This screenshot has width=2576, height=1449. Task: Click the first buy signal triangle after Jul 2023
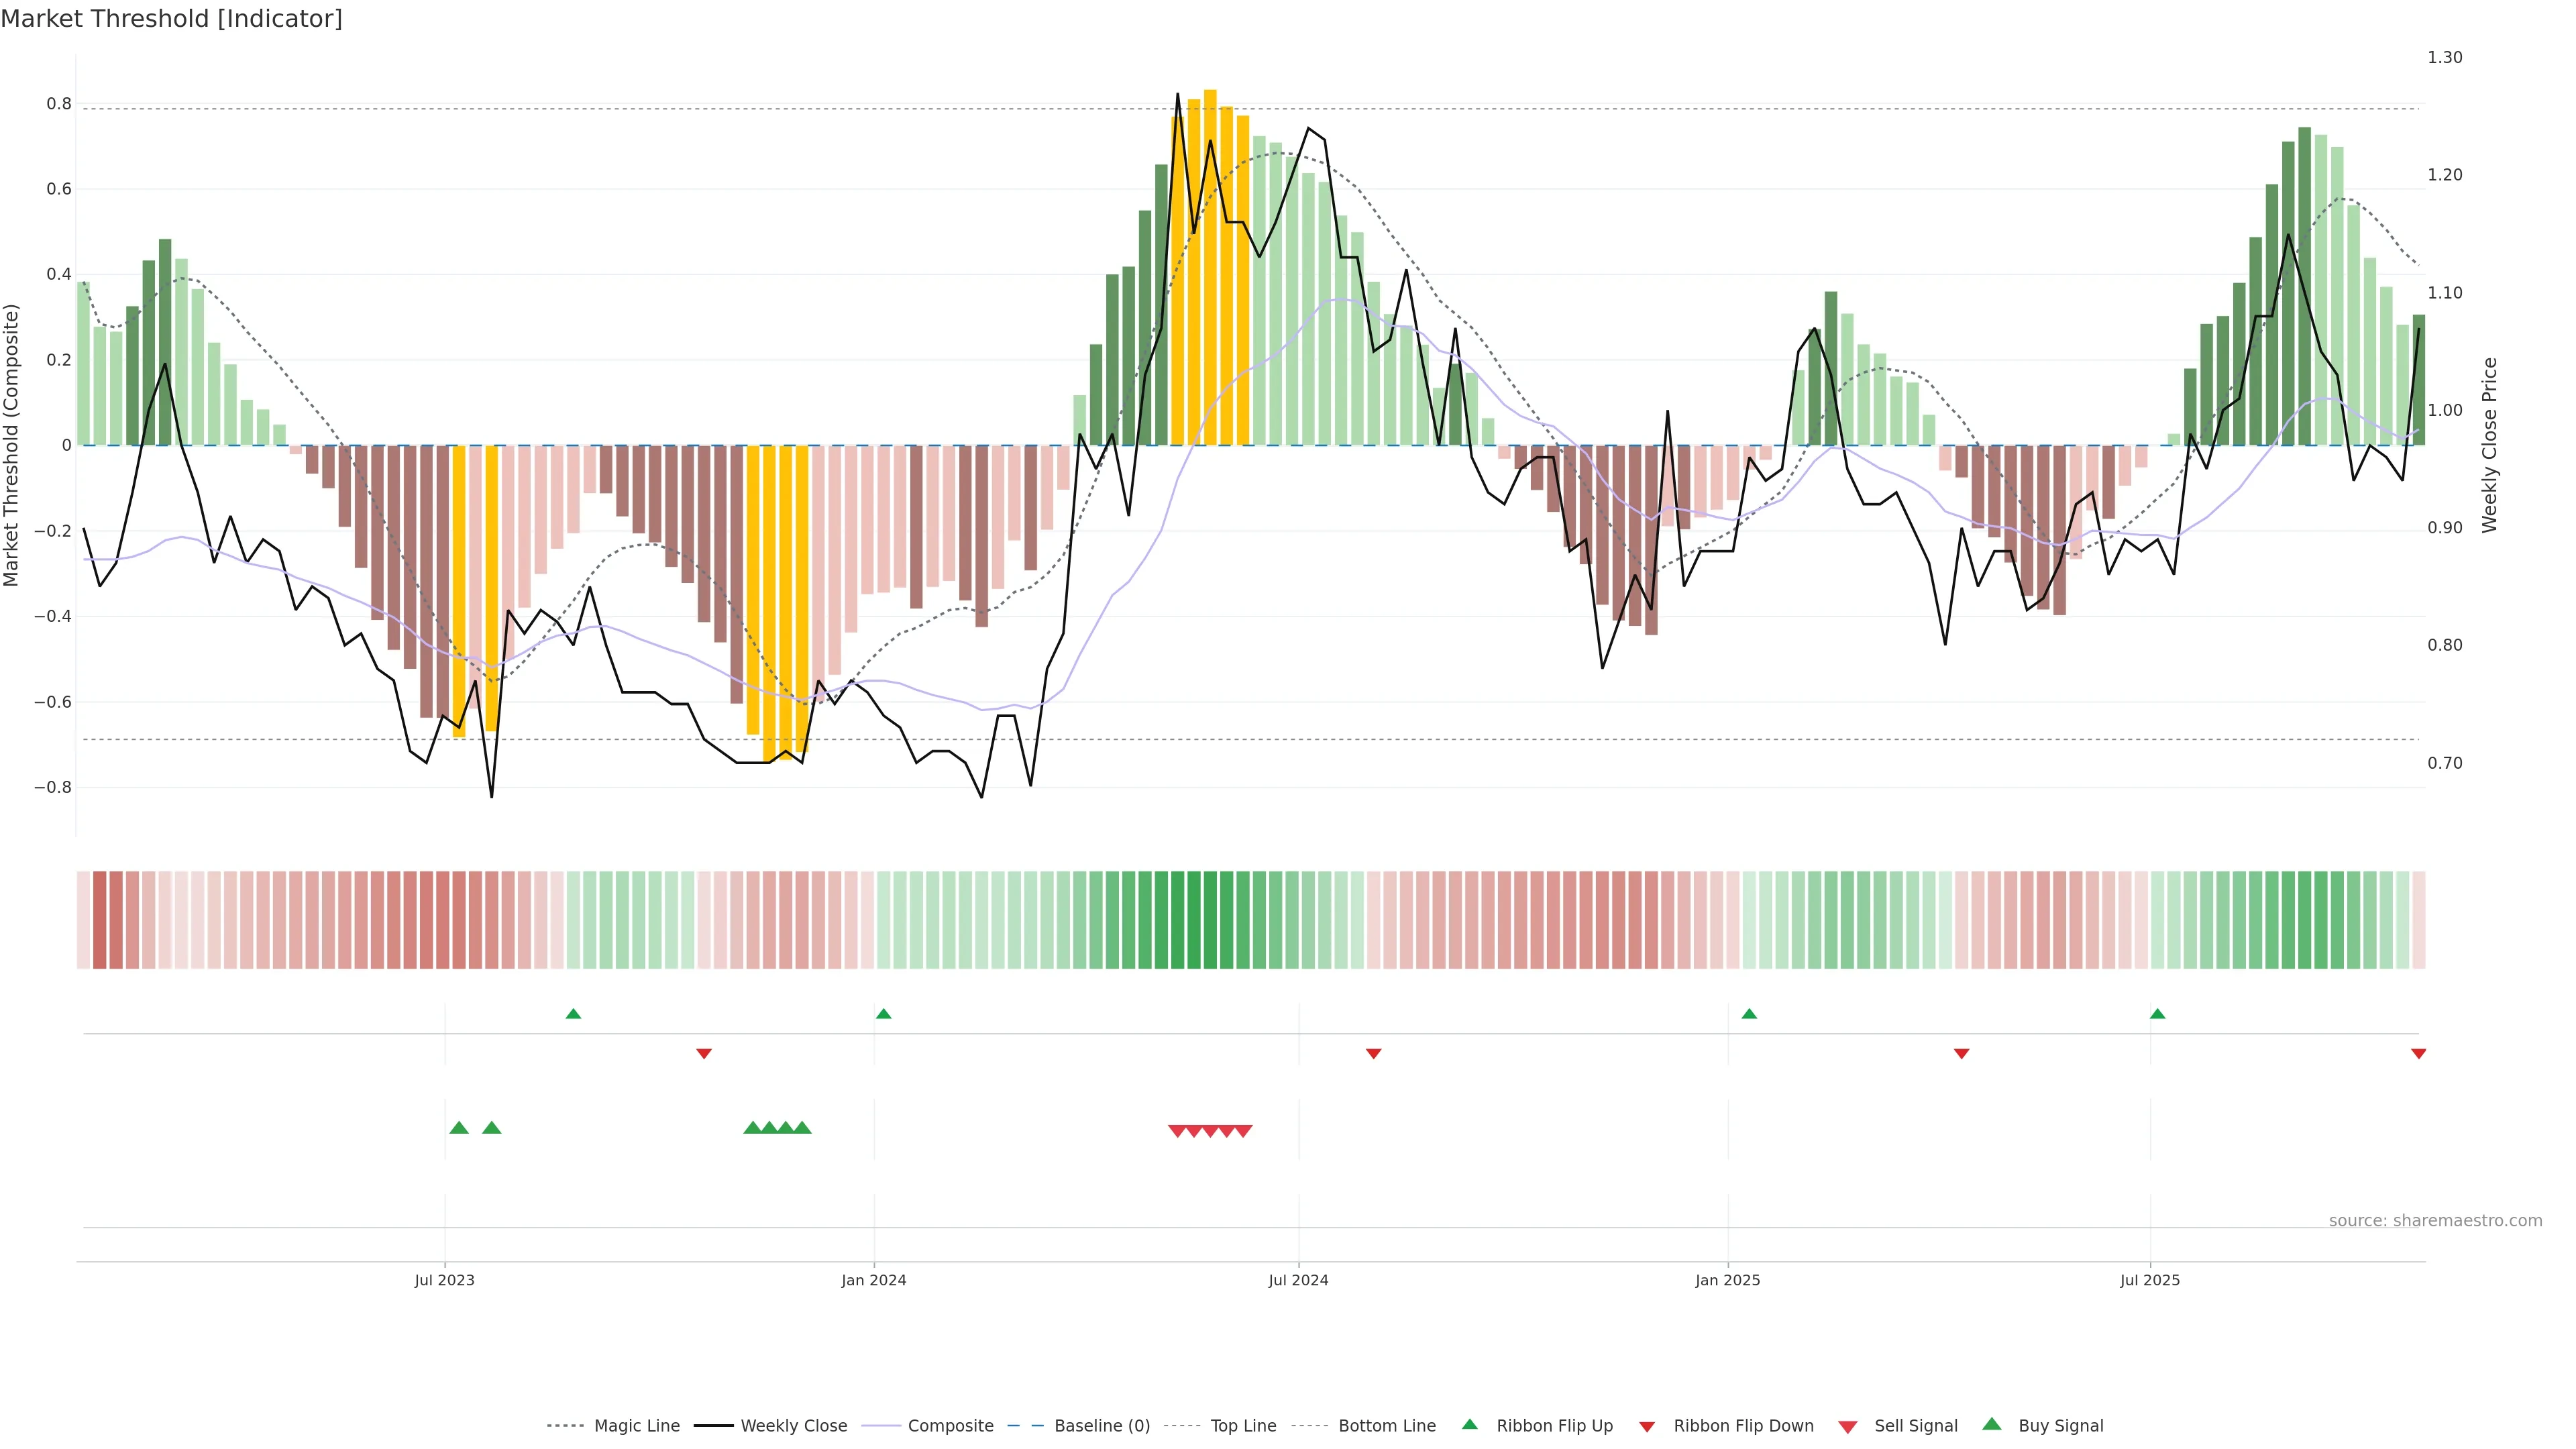459,1128
